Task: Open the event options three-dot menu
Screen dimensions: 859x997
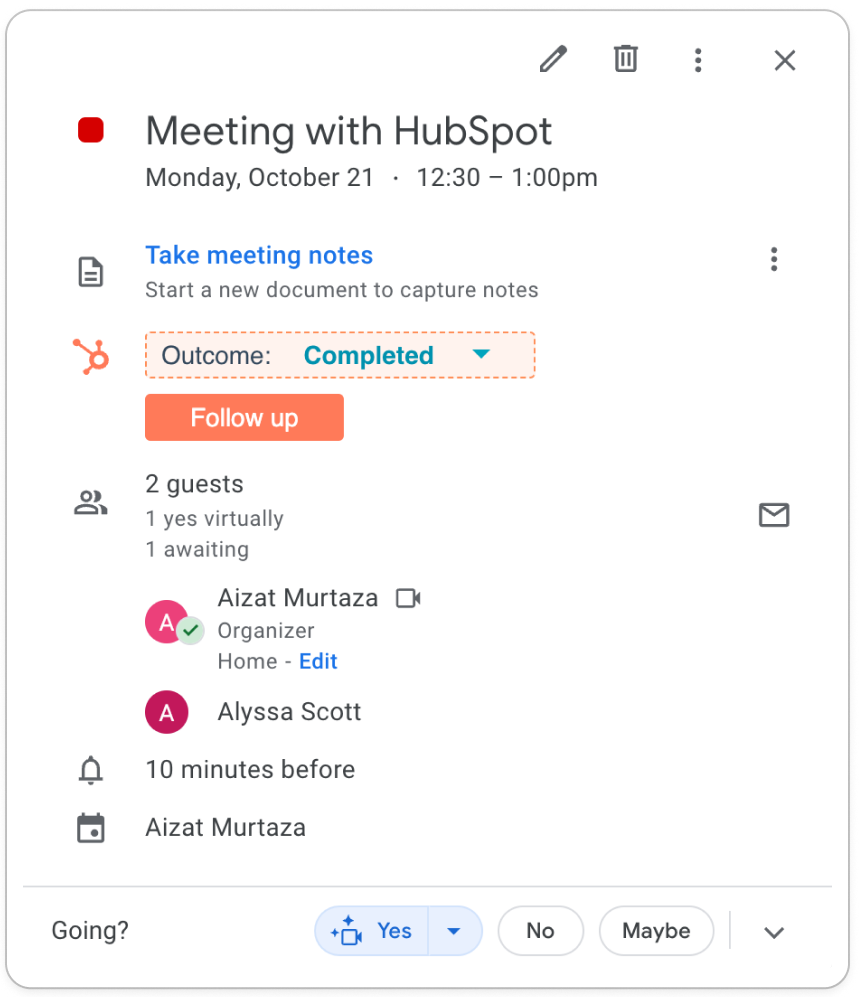Action: (x=698, y=60)
